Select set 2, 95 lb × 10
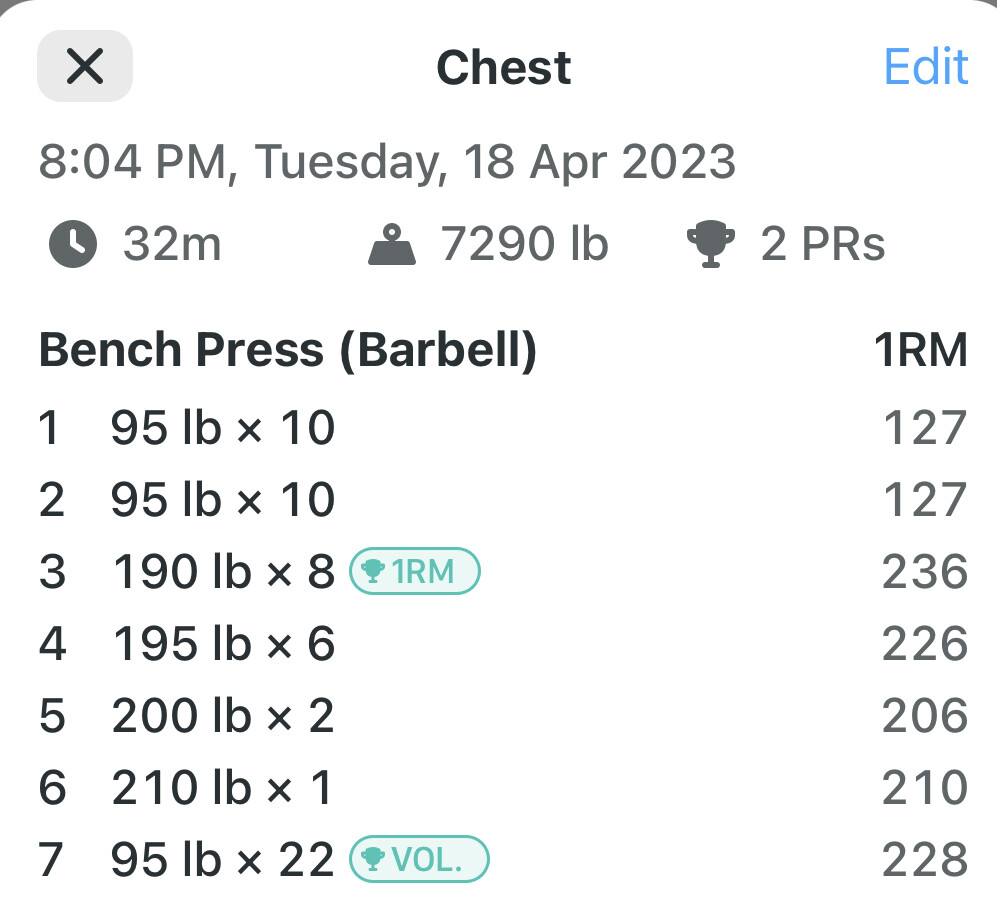The image size is (997, 914). [502, 499]
